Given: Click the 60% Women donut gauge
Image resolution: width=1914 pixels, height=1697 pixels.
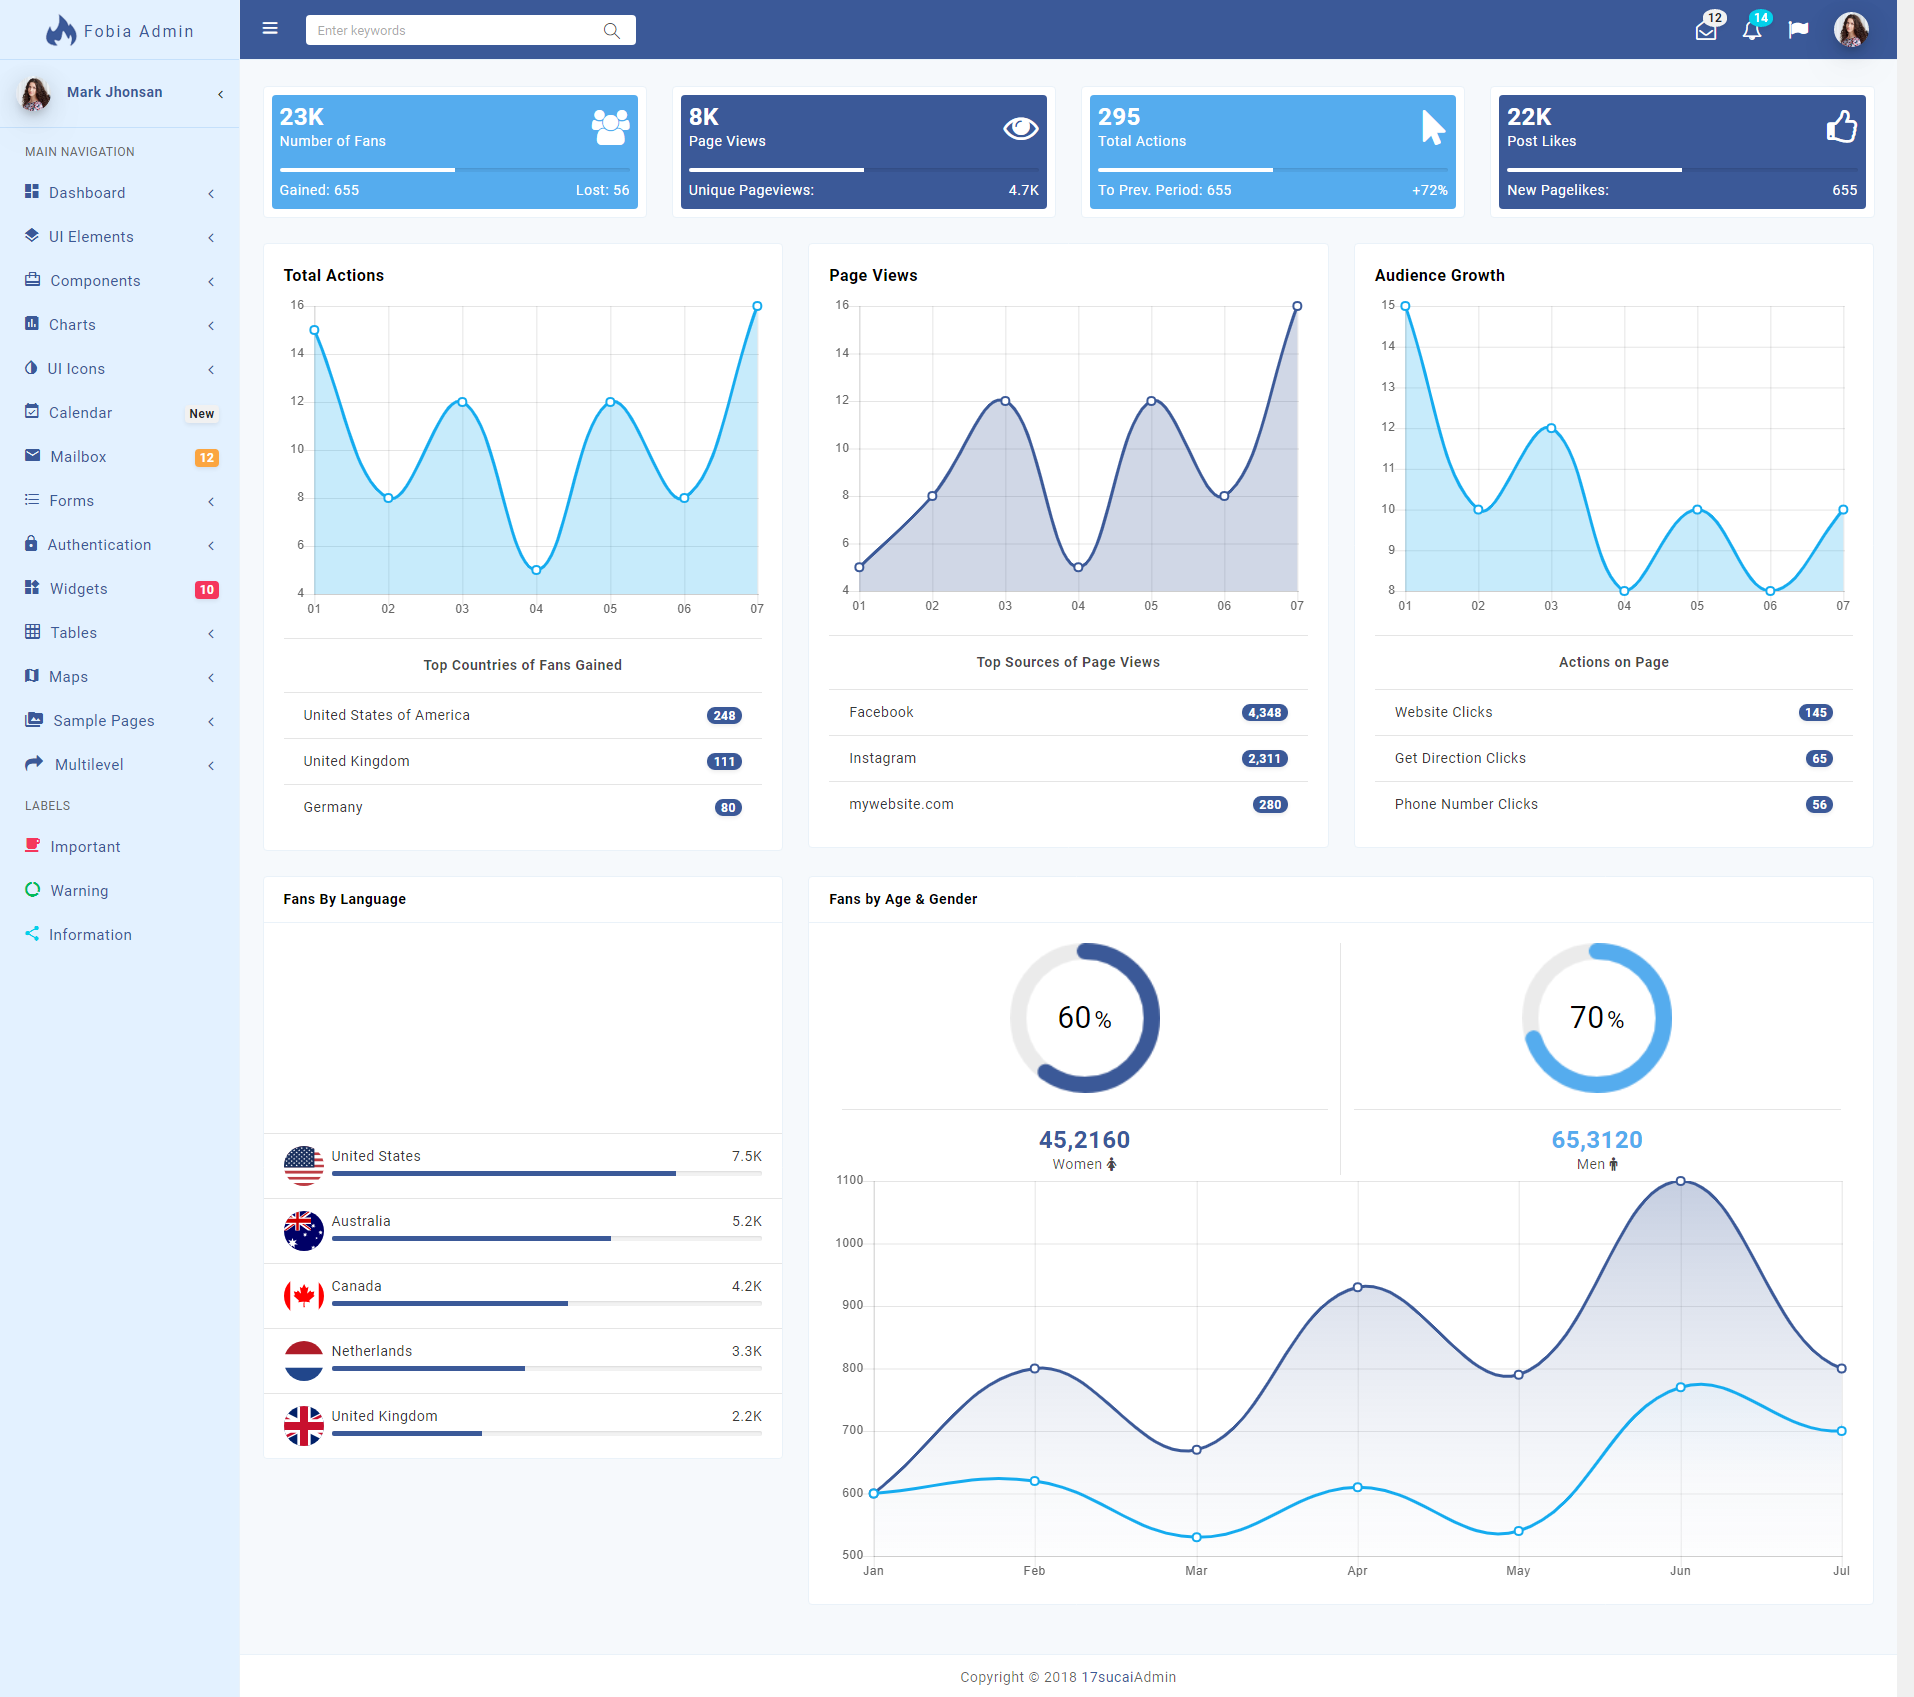Looking at the screenshot, I should point(1084,1017).
